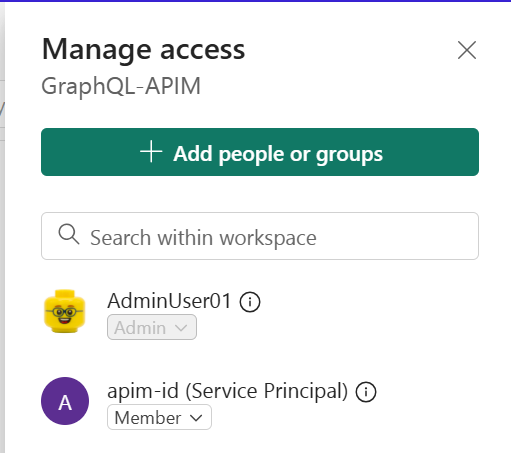Click the Member role label text
The height and width of the screenshot is (453, 511).
point(148,418)
